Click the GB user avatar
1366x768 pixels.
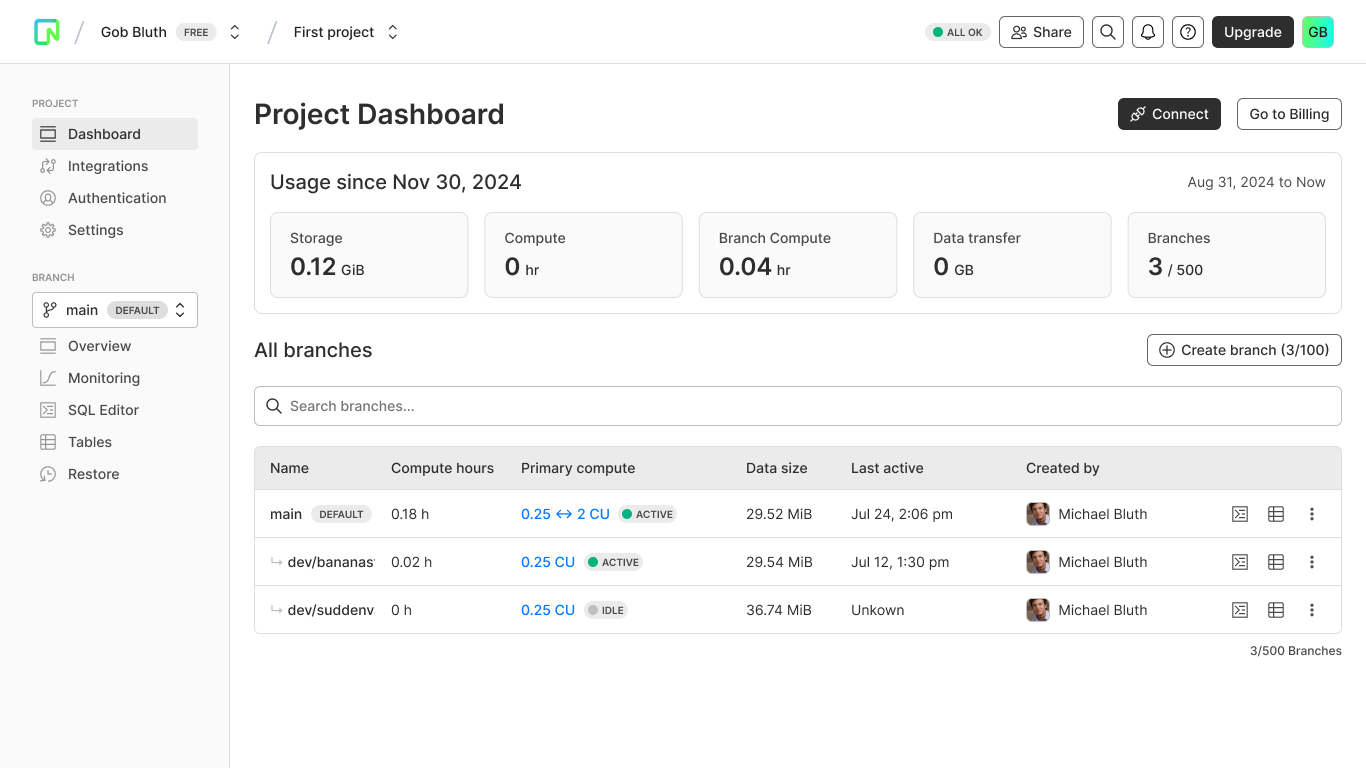(x=1318, y=32)
